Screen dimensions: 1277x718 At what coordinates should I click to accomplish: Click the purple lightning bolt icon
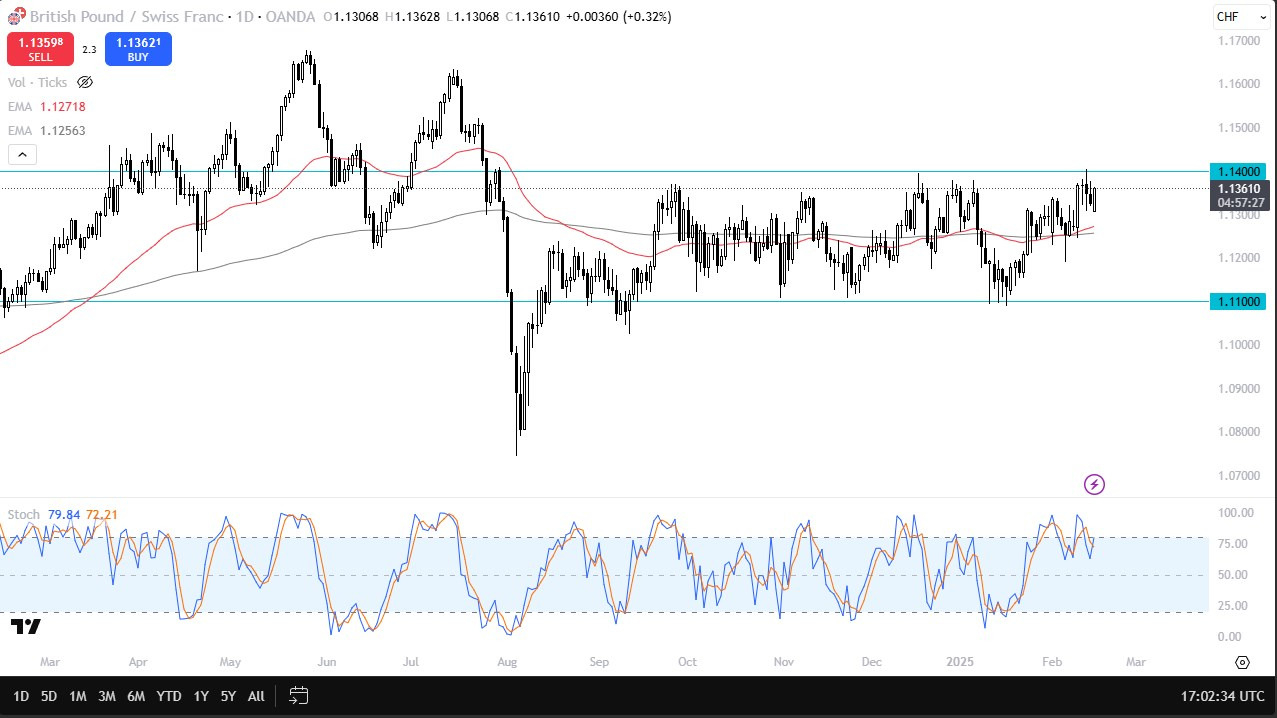(1094, 485)
